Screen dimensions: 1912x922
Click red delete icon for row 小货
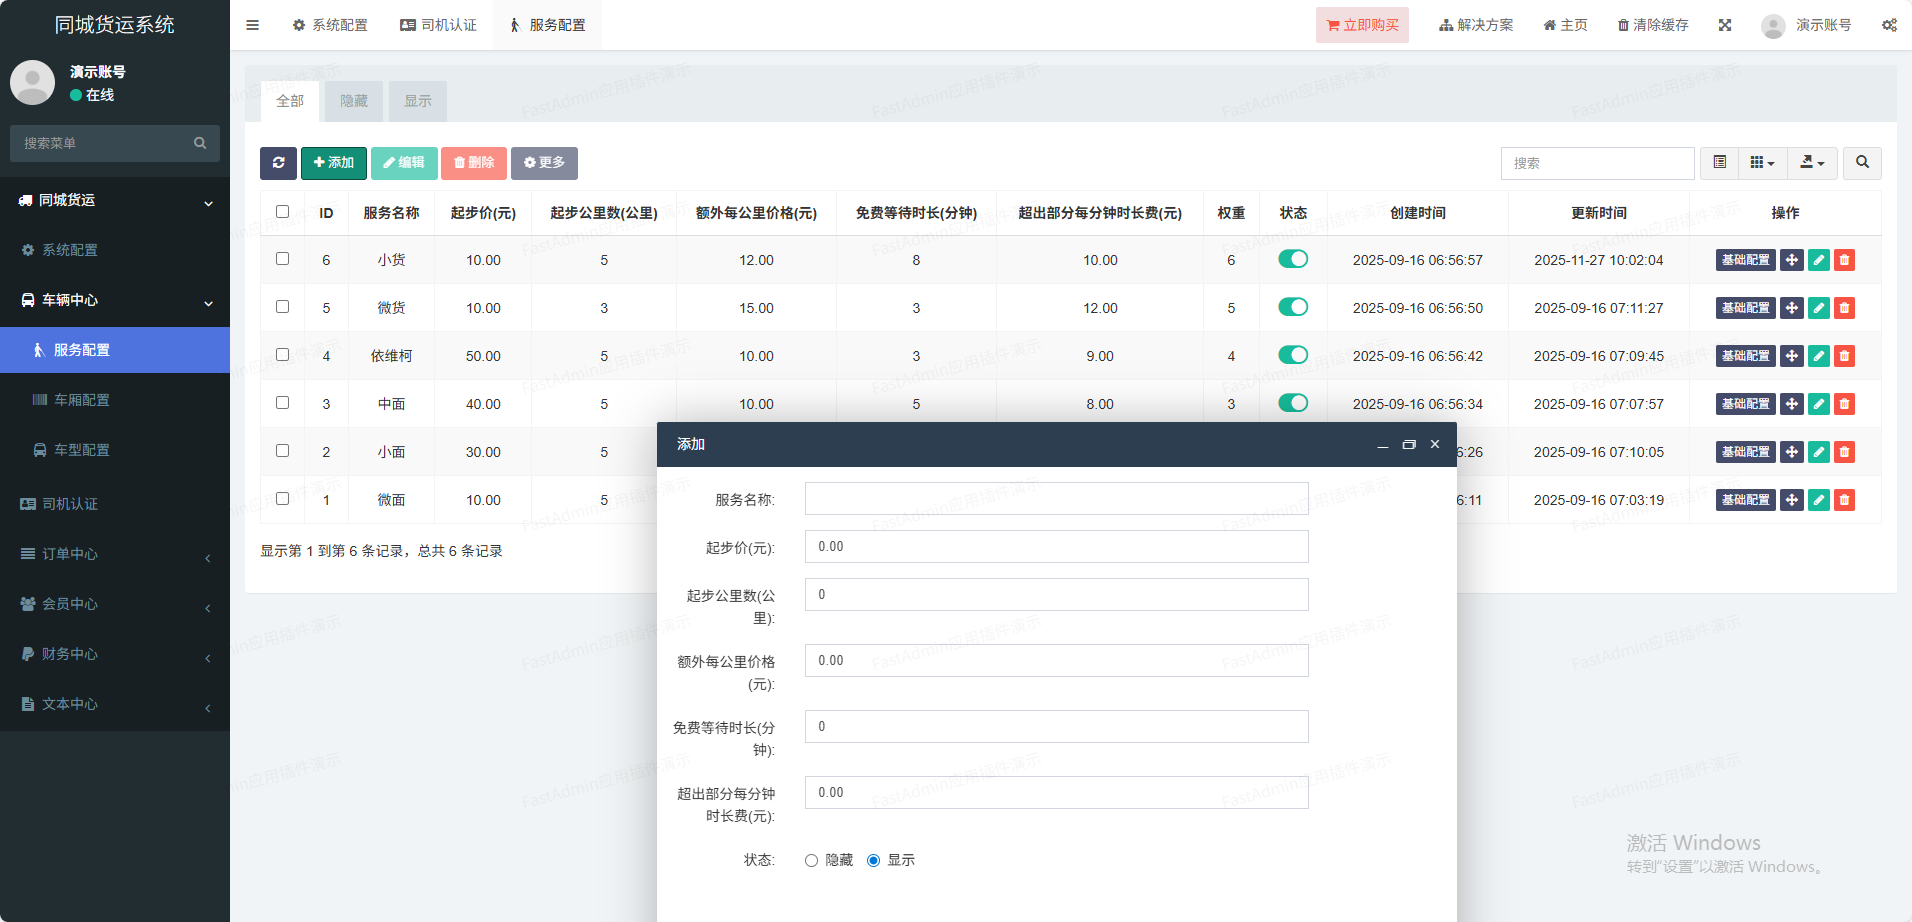coord(1844,260)
